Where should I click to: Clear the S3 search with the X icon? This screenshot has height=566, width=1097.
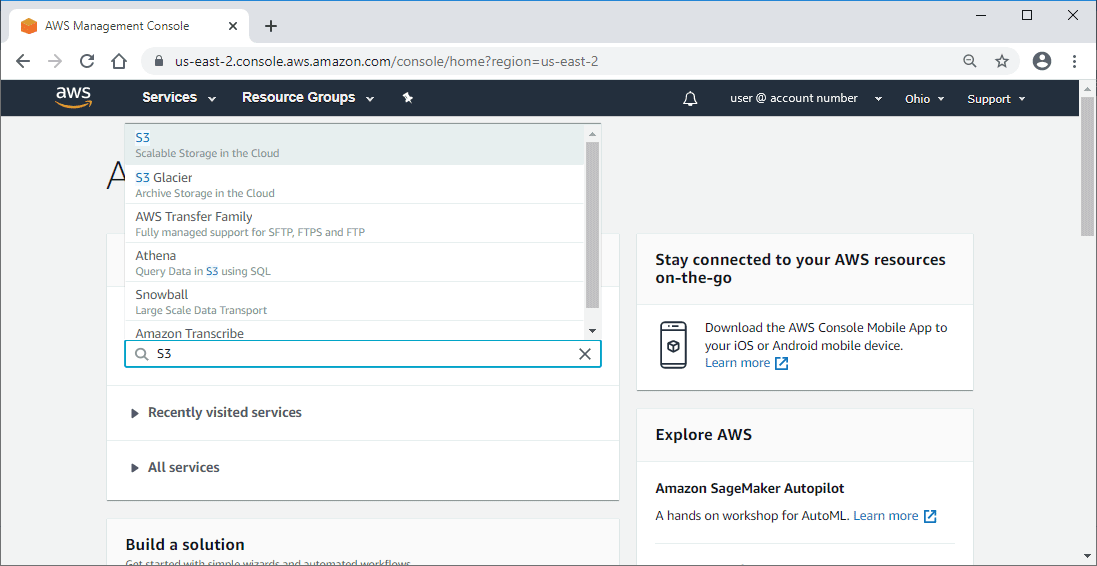point(585,354)
